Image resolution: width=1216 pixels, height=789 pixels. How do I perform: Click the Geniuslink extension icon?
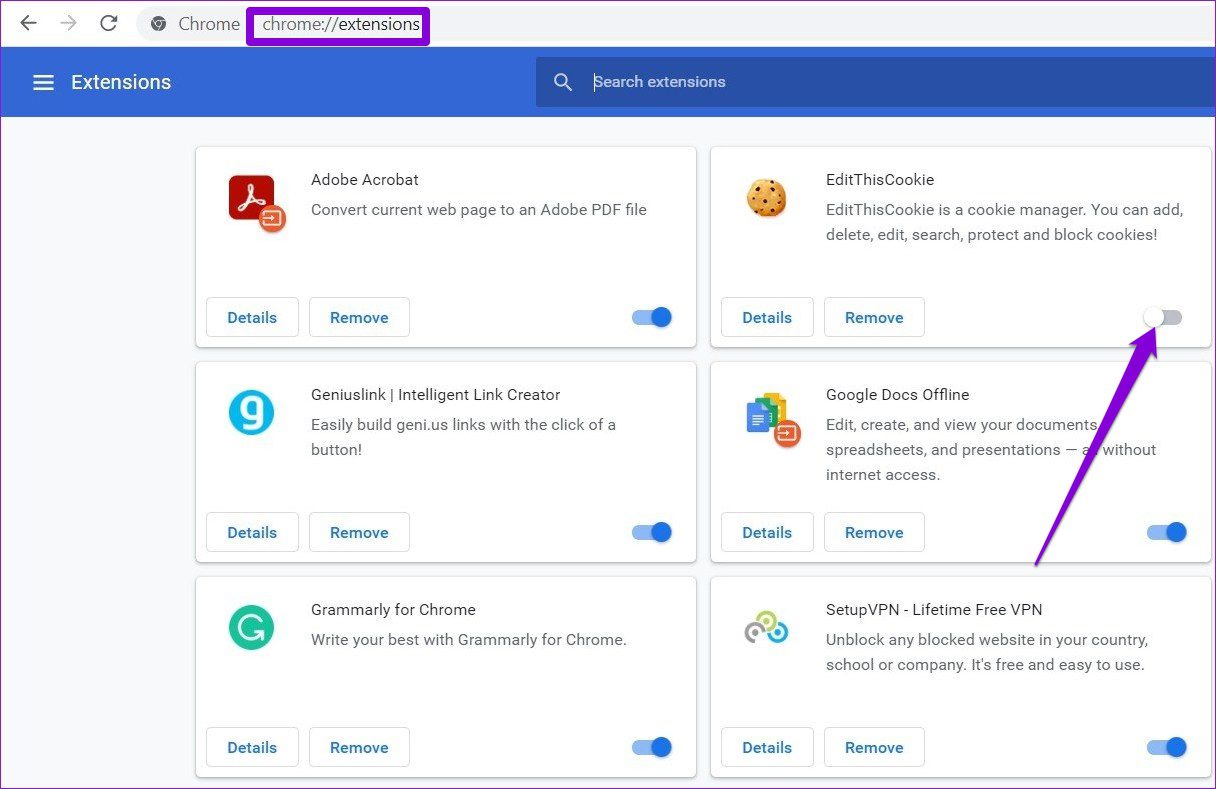251,412
